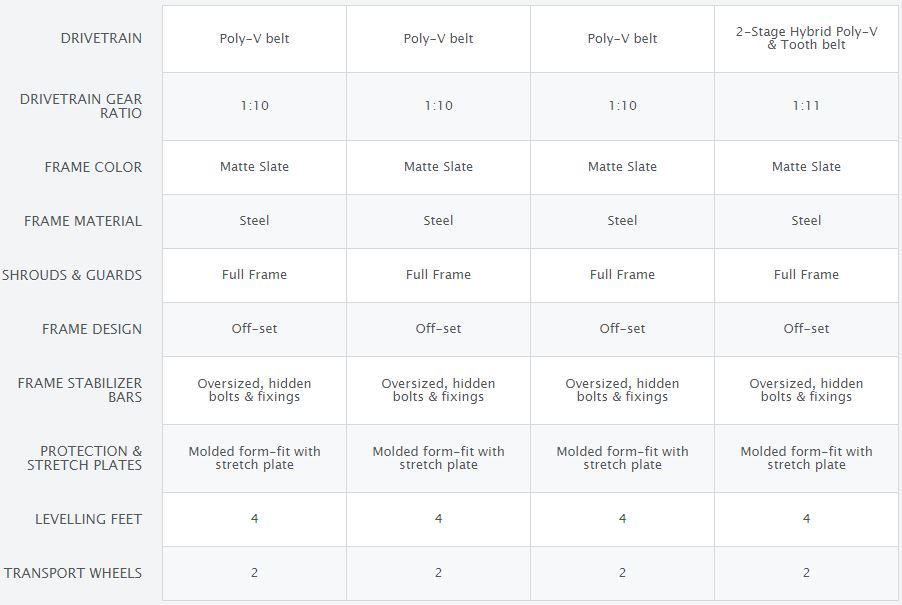The image size is (902, 605).
Task: Select the fourth Oversized, hidden bolts & fixings cell
Action: (x=807, y=390)
